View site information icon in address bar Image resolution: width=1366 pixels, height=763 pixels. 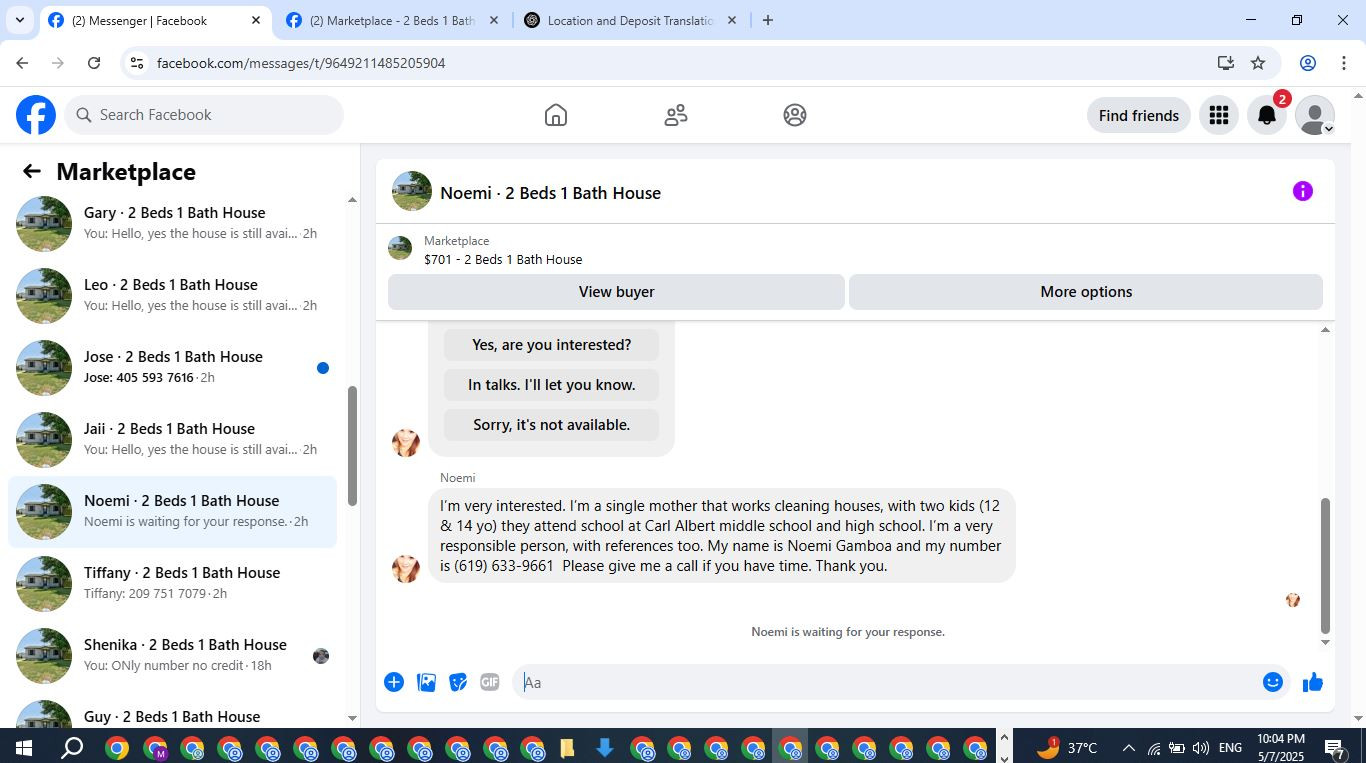tap(138, 63)
